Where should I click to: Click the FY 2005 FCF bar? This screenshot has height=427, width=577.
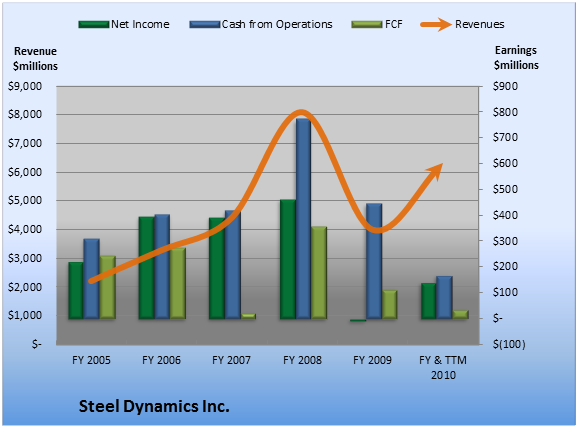[x=107, y=287]
